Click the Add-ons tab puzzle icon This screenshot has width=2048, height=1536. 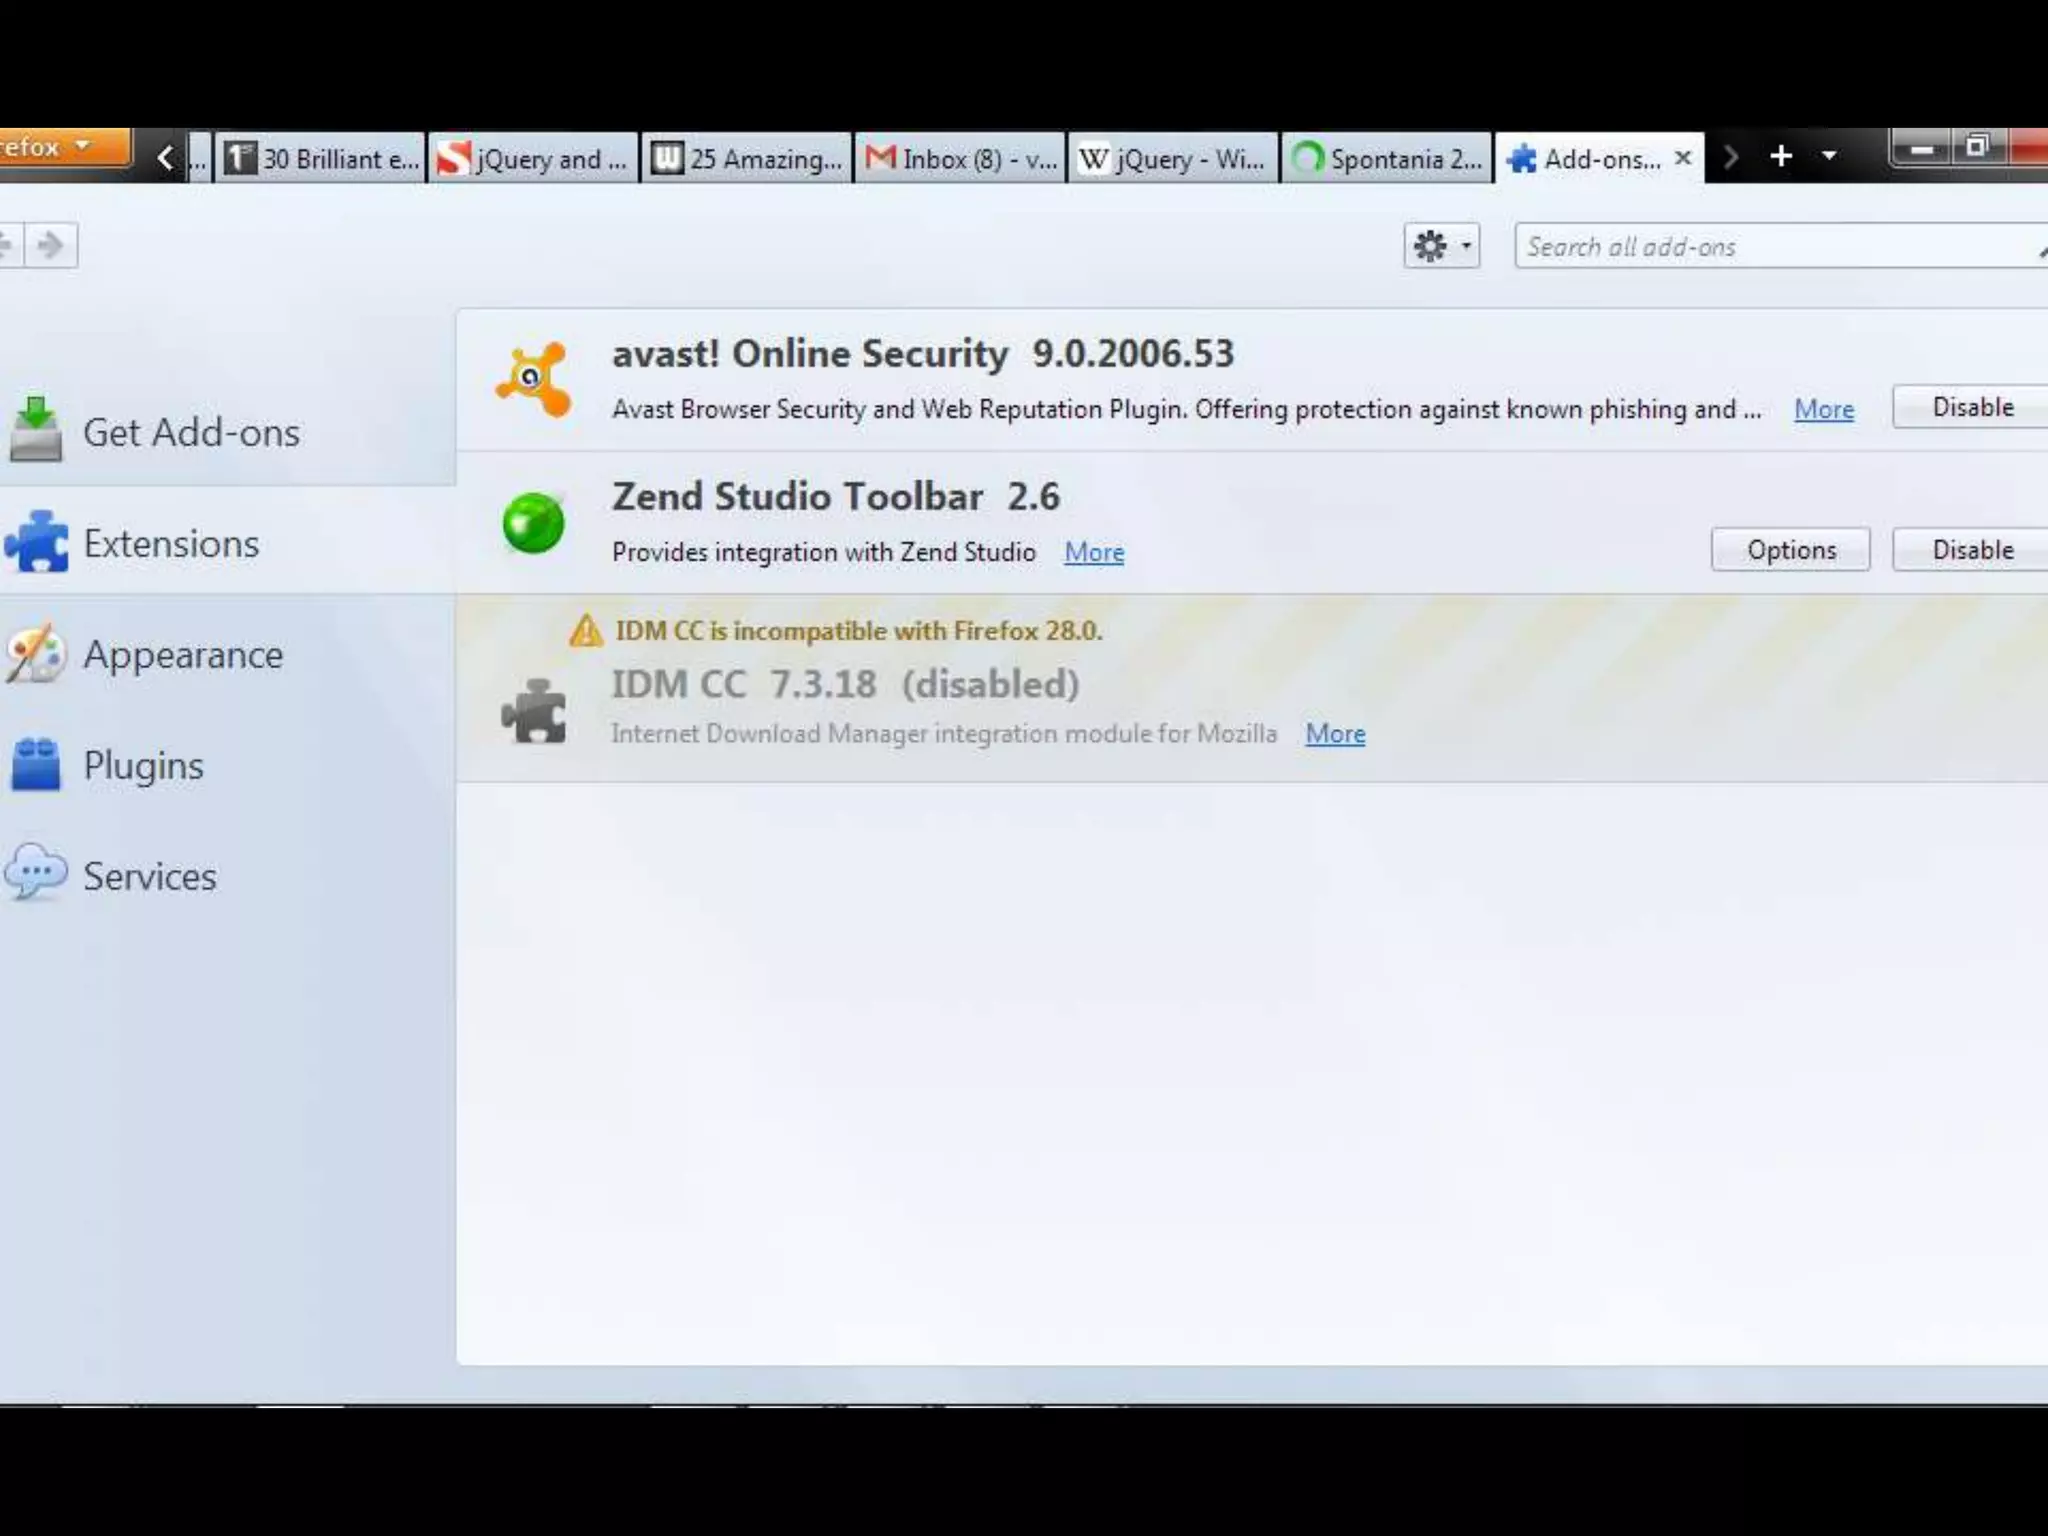coord(1520,159)
